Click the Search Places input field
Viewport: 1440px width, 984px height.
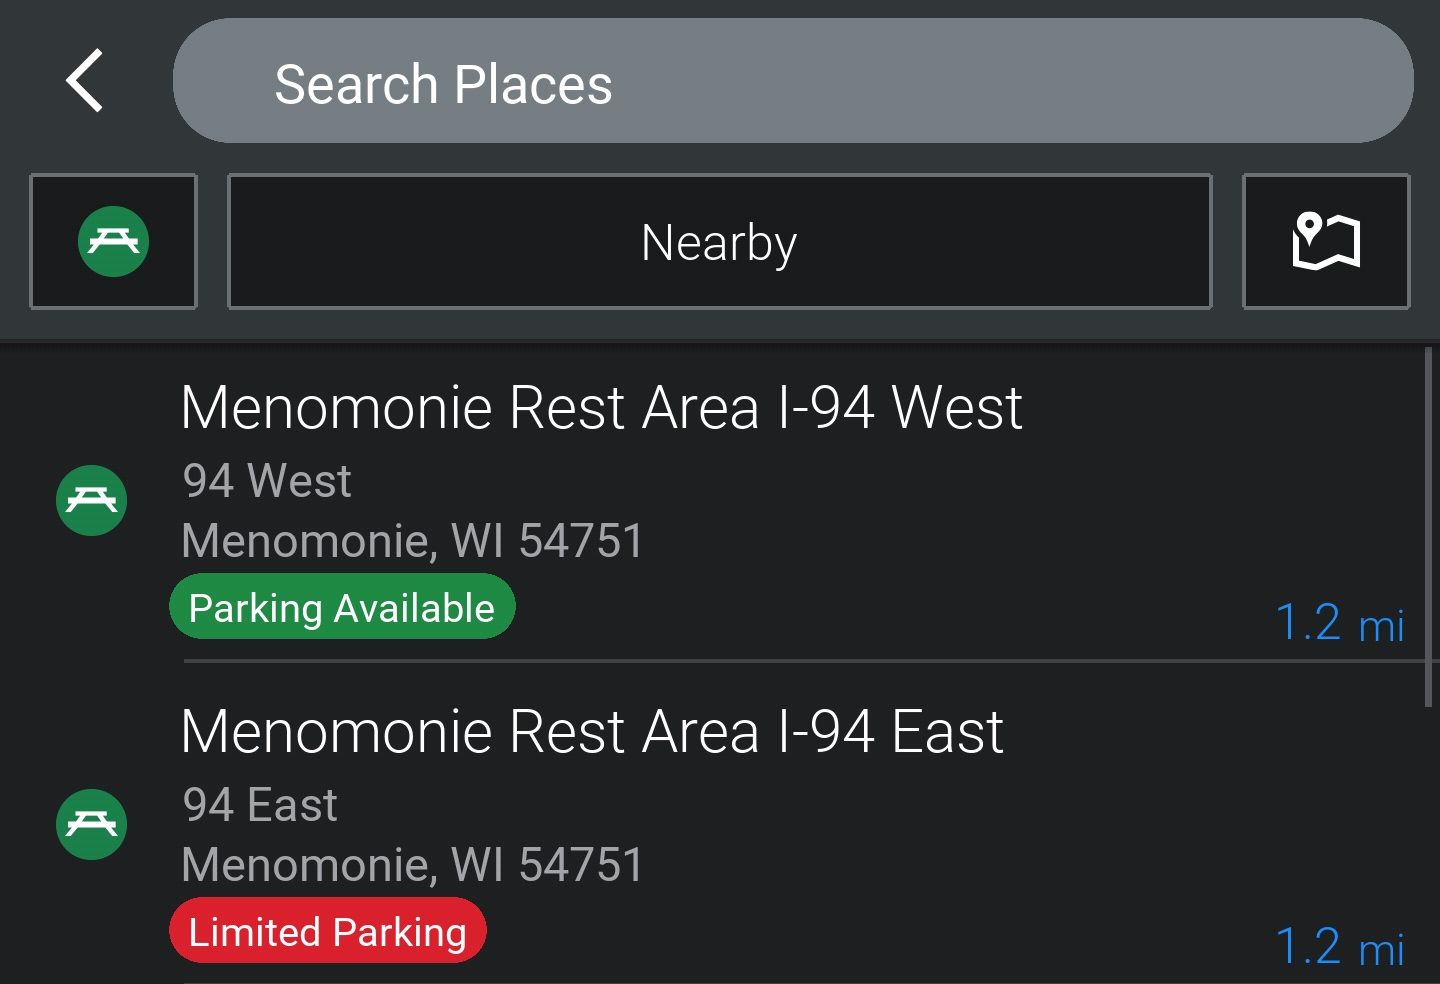(792, 81)
